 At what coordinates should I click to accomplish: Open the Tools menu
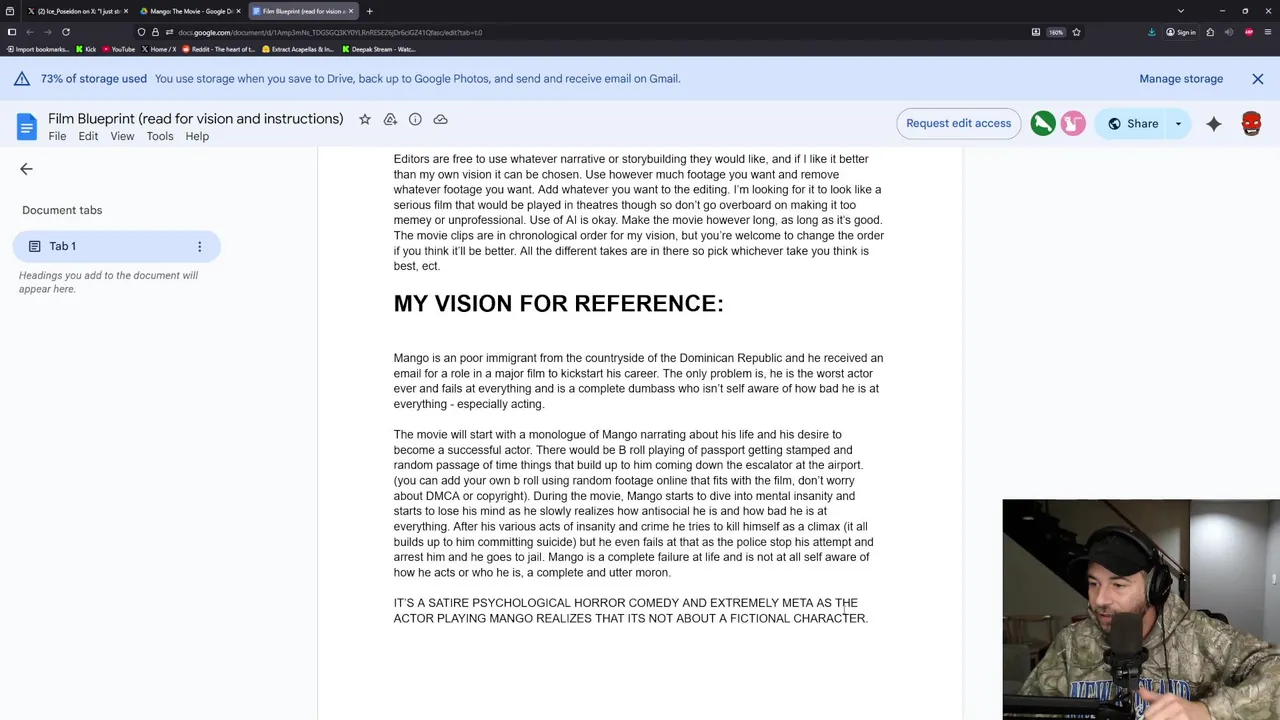point(160,137)
